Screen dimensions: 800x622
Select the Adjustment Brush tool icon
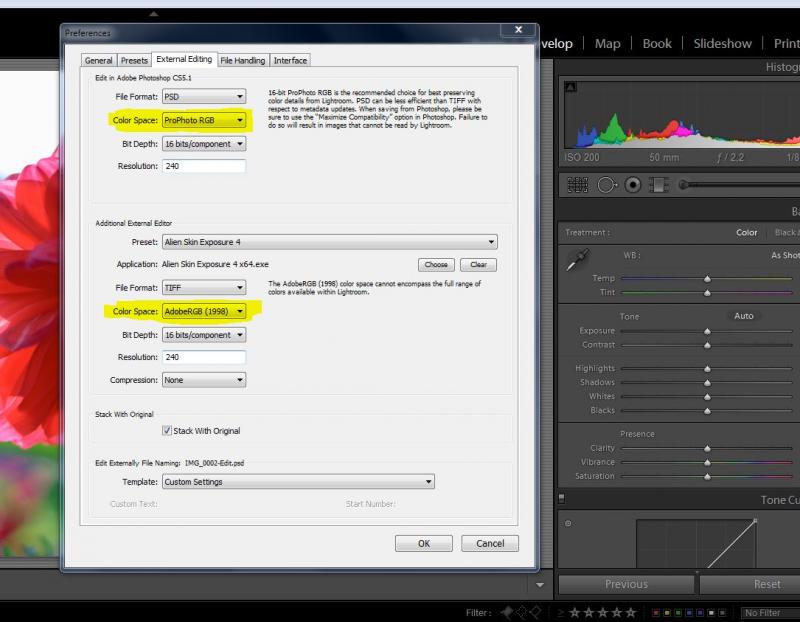tap(740, 185)
